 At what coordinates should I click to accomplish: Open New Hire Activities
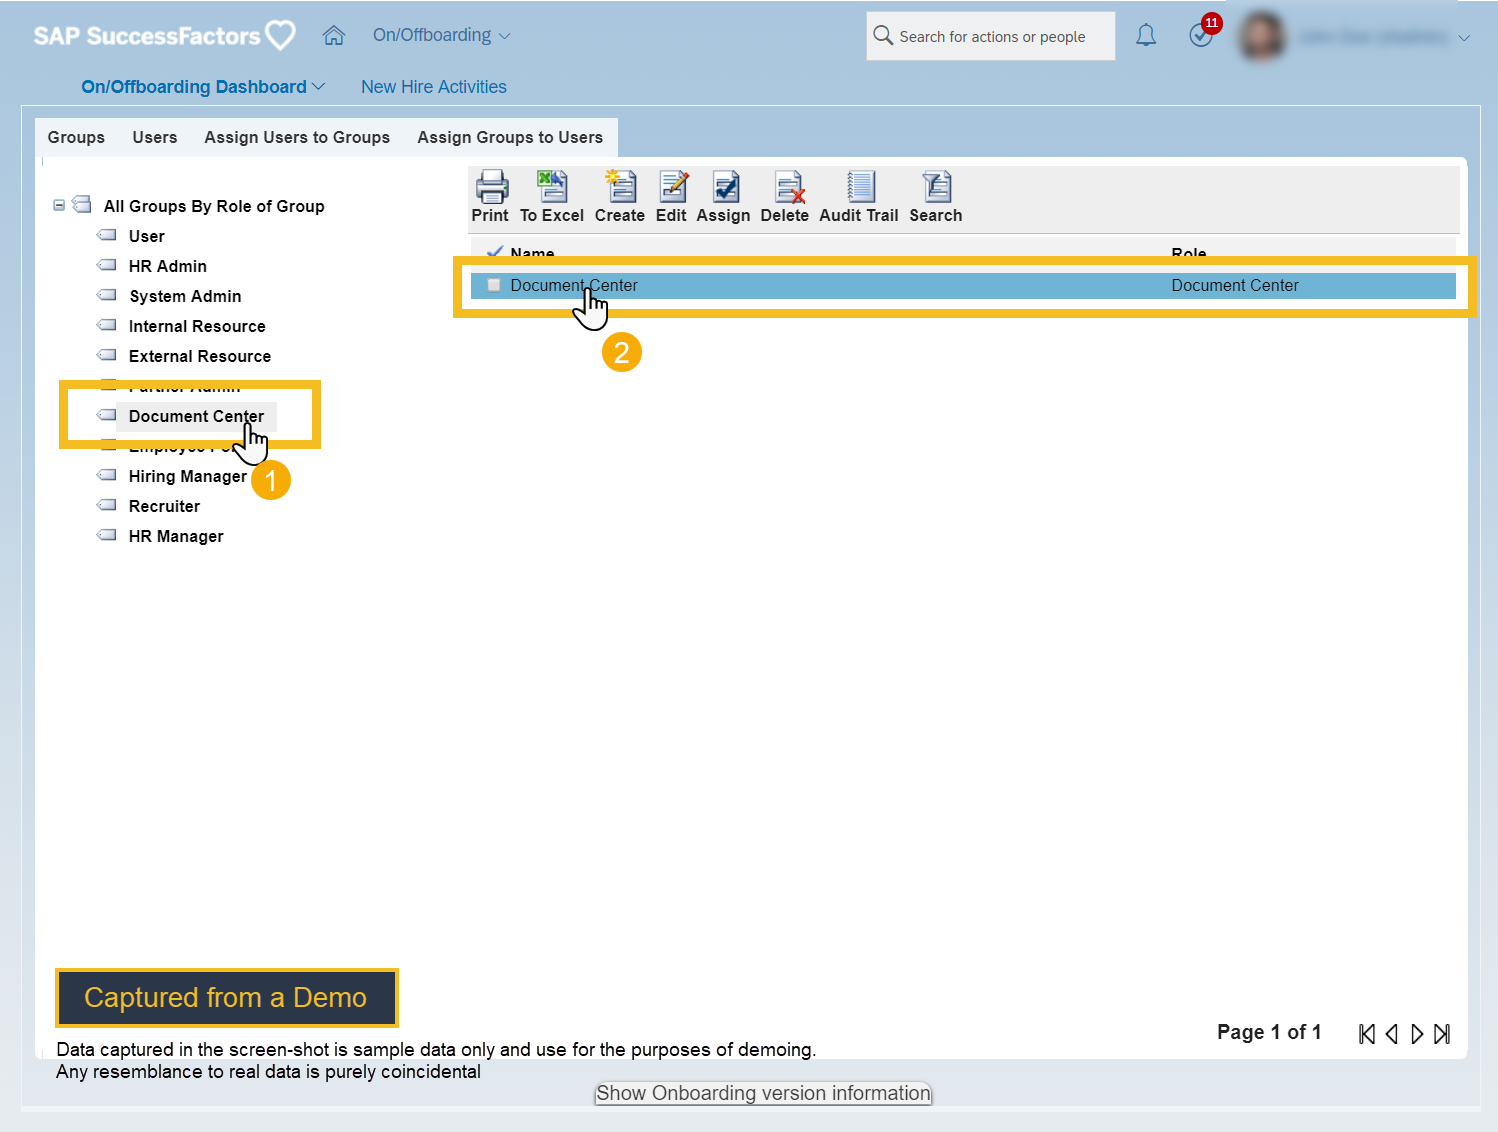point(434,87)
